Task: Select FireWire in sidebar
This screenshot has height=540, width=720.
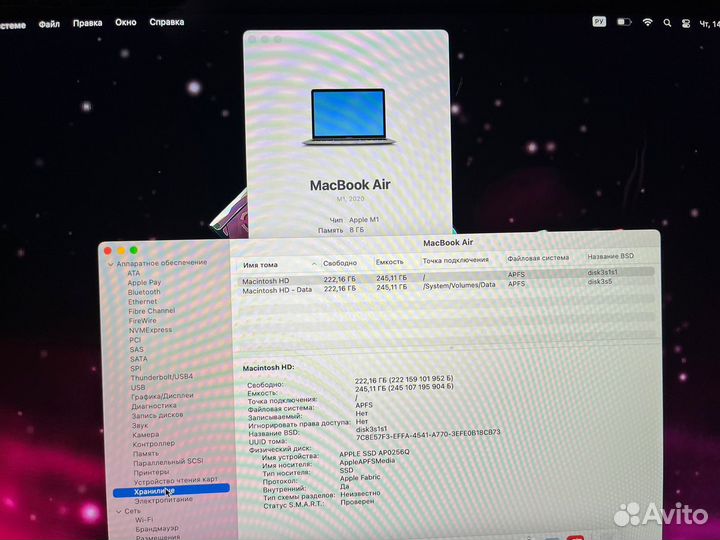Action: (142, 321)
